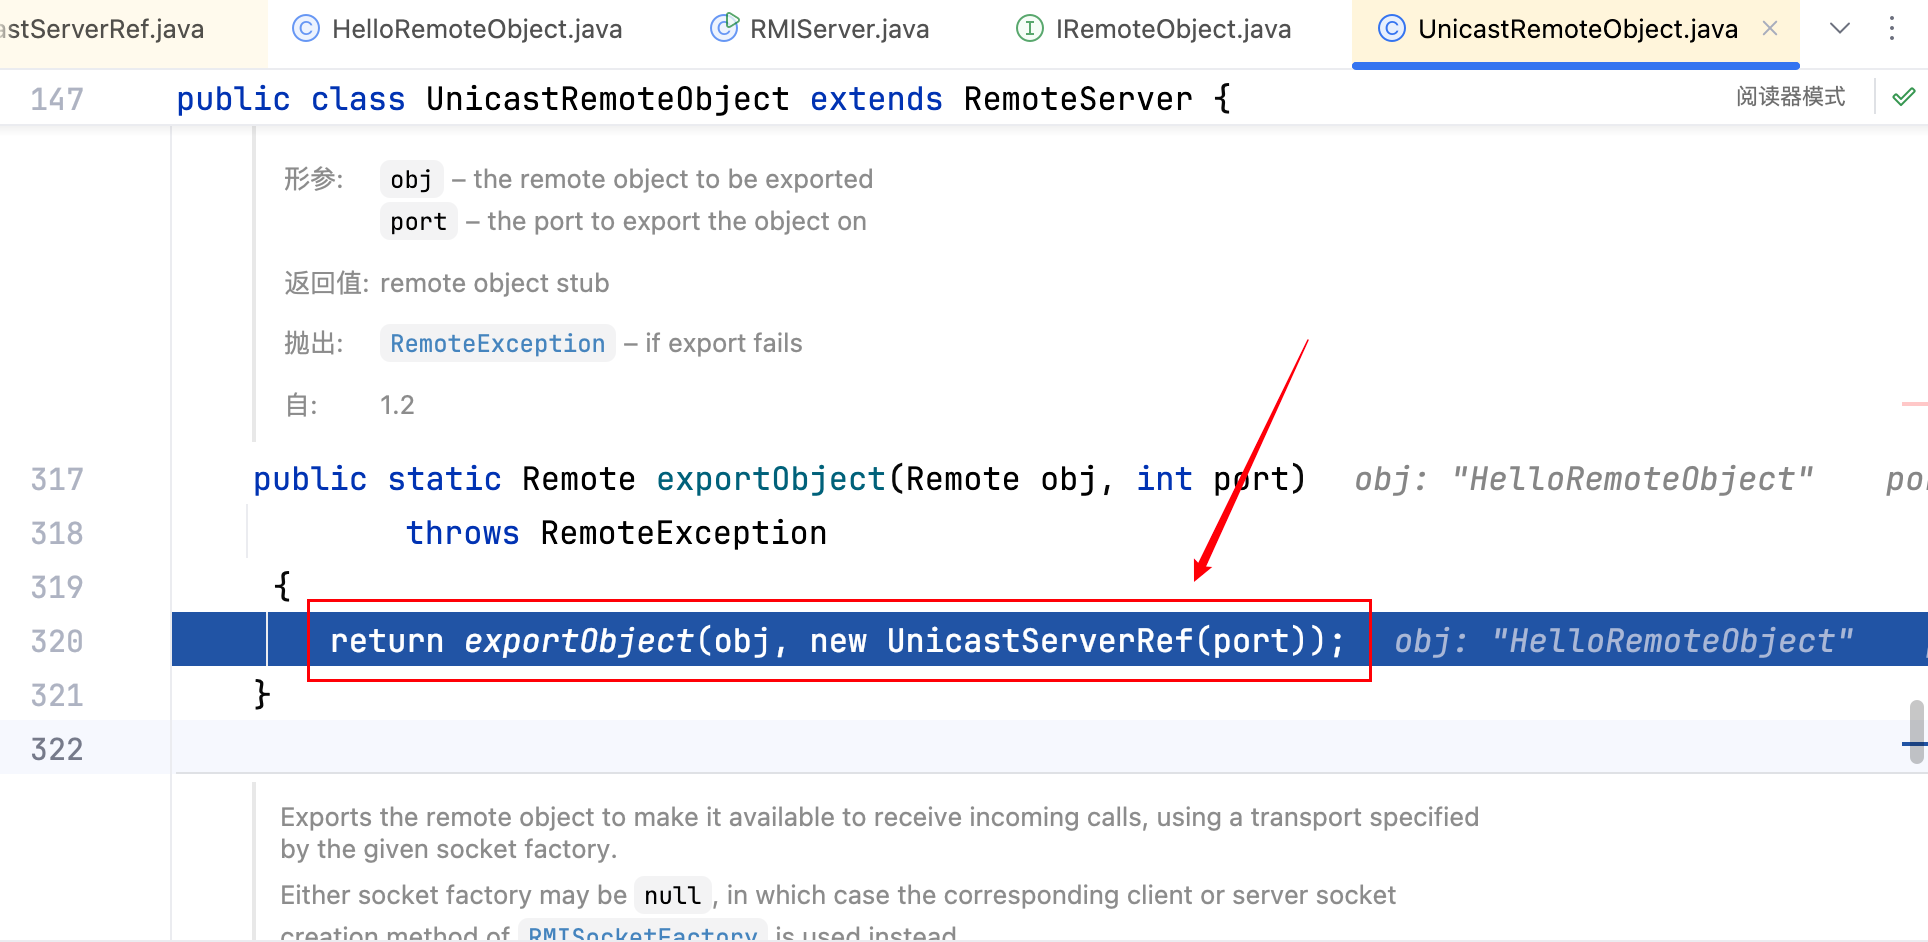Screen dimensions: 1928x942
Task: Close the UnicastRemoteObject.java tab
Action: [x=1770, y=29]
